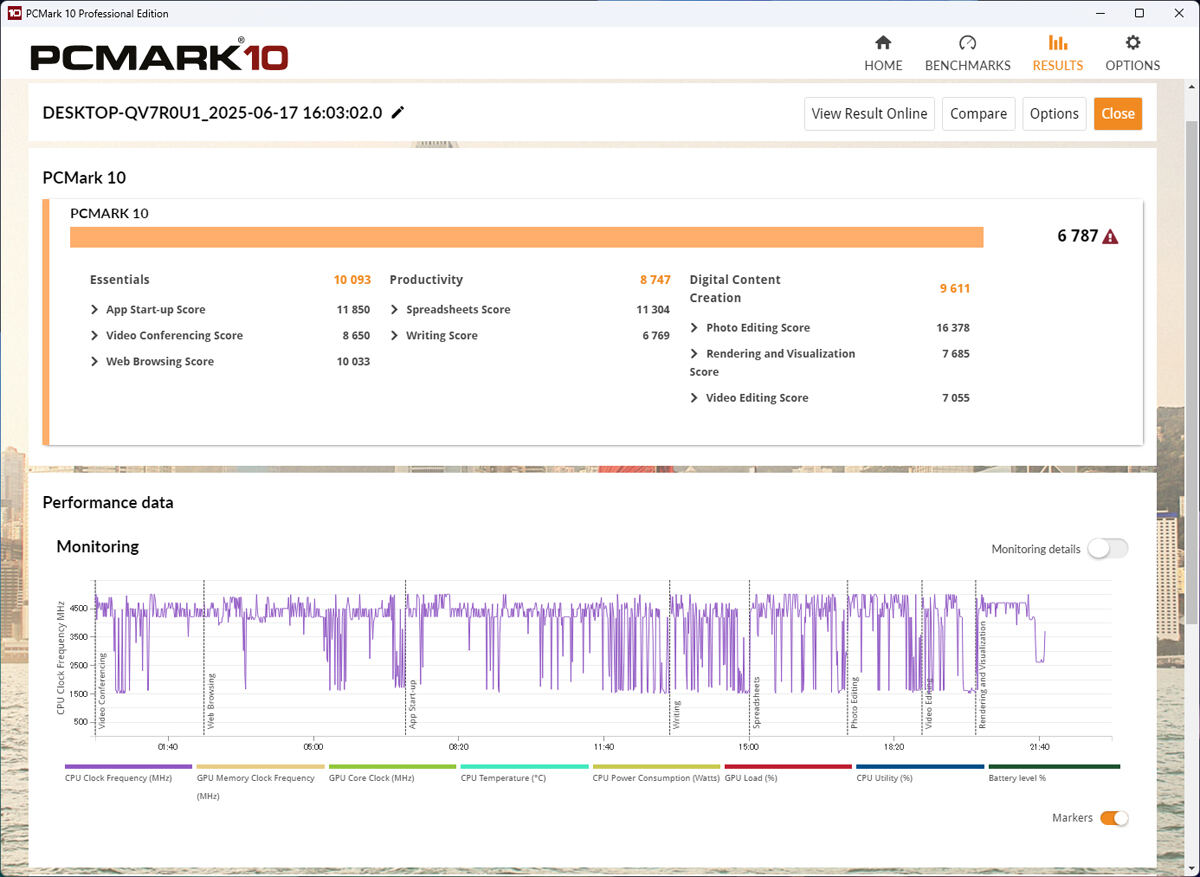Click the result name DESKTOP-QV7R0U1 title
The width and height of the screenshot is (1200, 877).
coord(212,113)
